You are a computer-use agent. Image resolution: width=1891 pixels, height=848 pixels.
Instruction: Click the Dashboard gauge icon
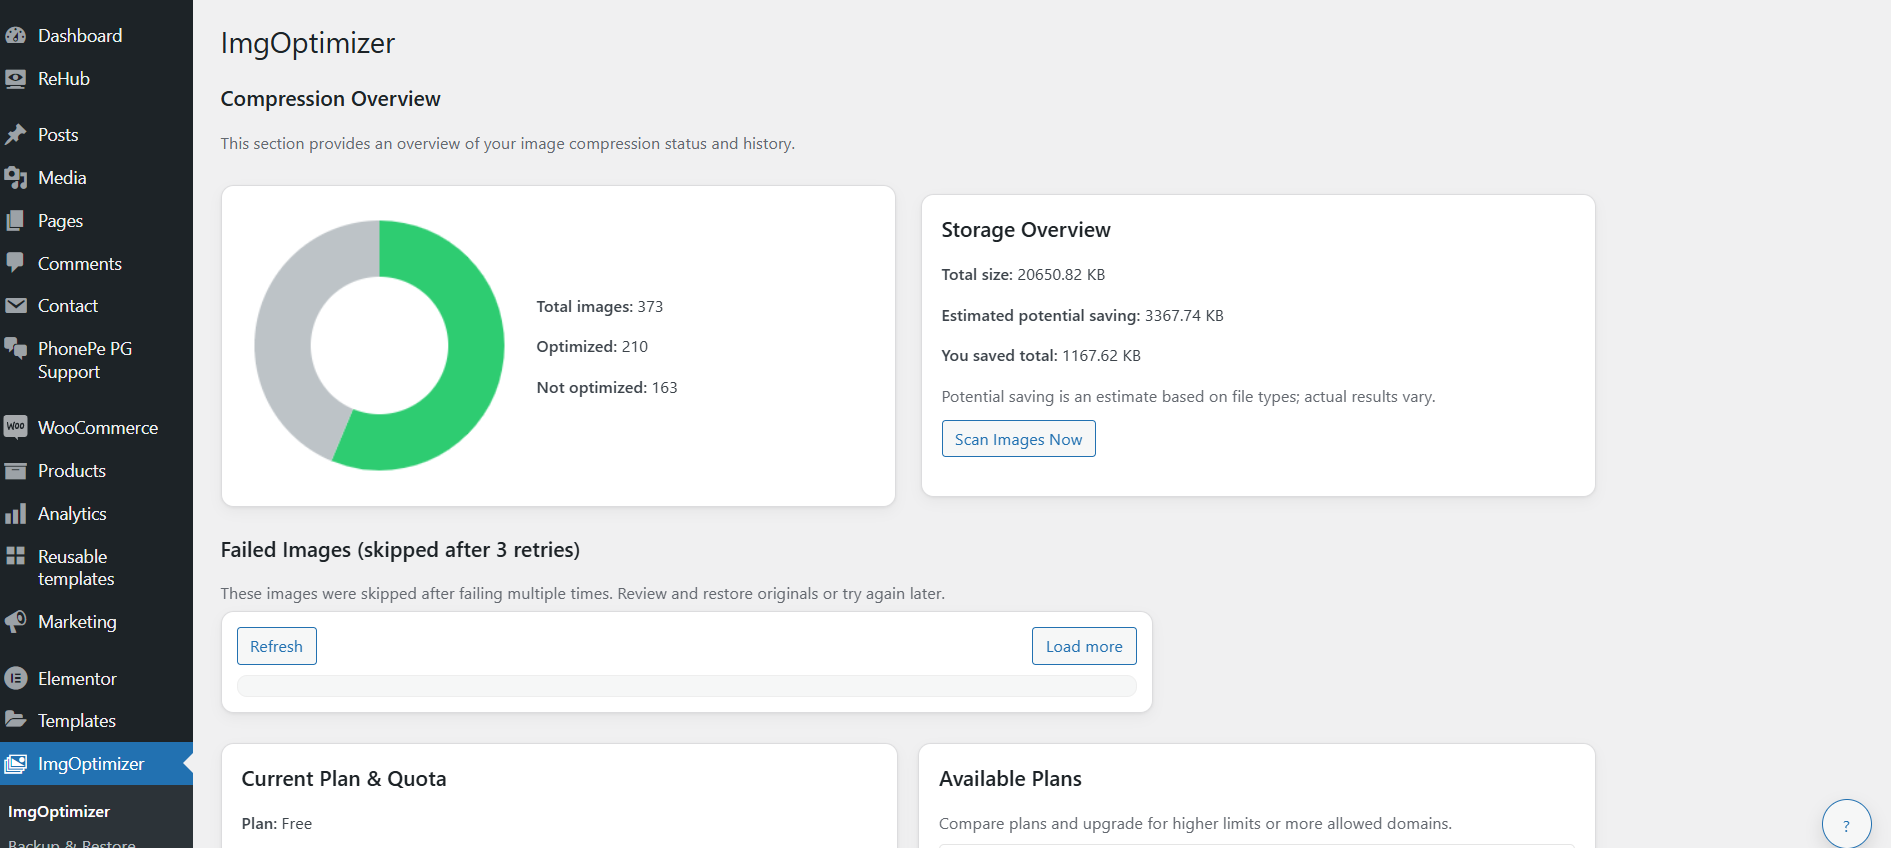[x=15, y=36]
